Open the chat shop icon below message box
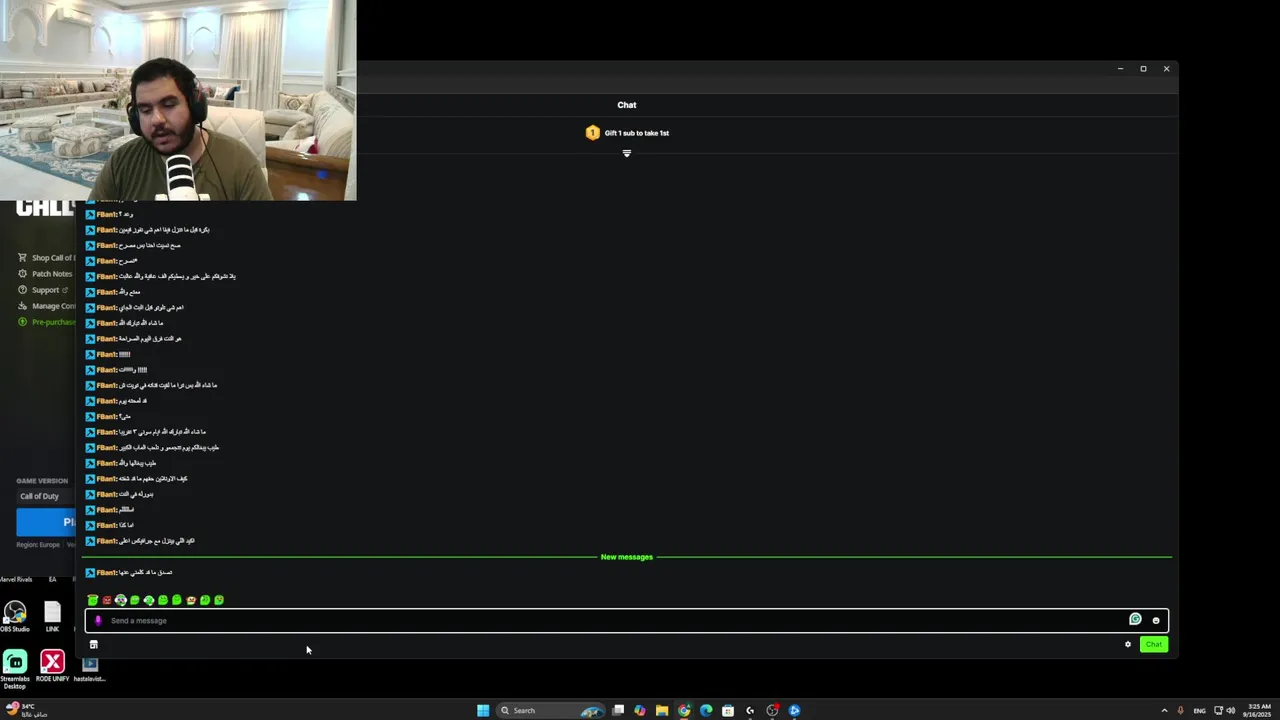Screen dimensions: 1280x720 pyautogui.click(x=94, y=644)
